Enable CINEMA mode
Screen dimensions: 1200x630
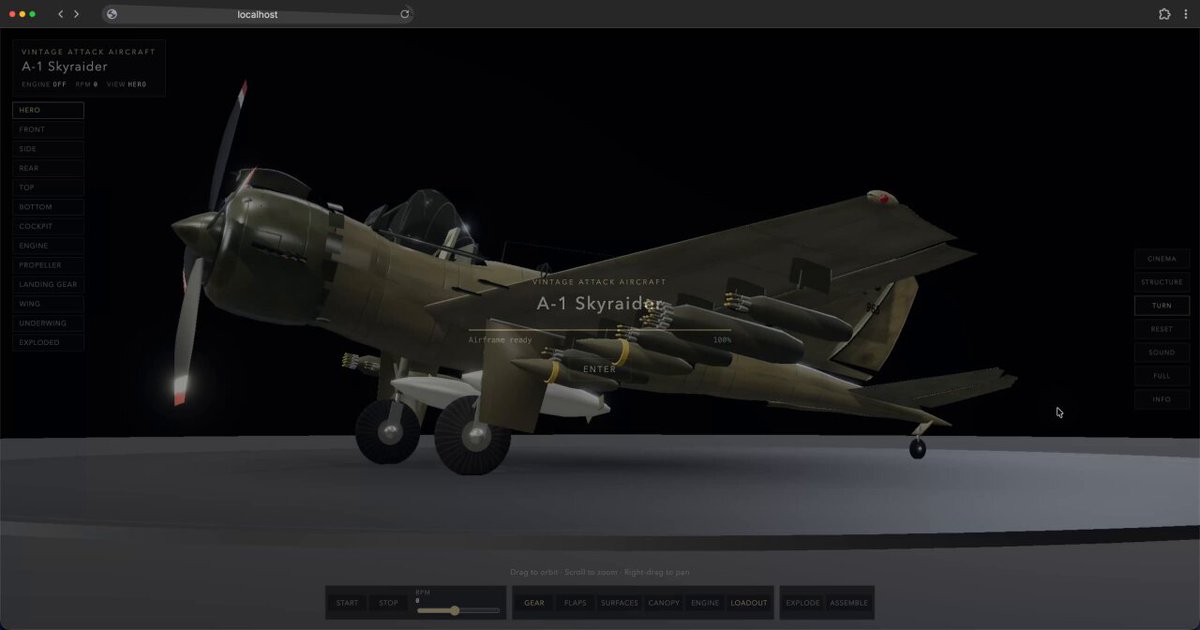point(1162,259)
